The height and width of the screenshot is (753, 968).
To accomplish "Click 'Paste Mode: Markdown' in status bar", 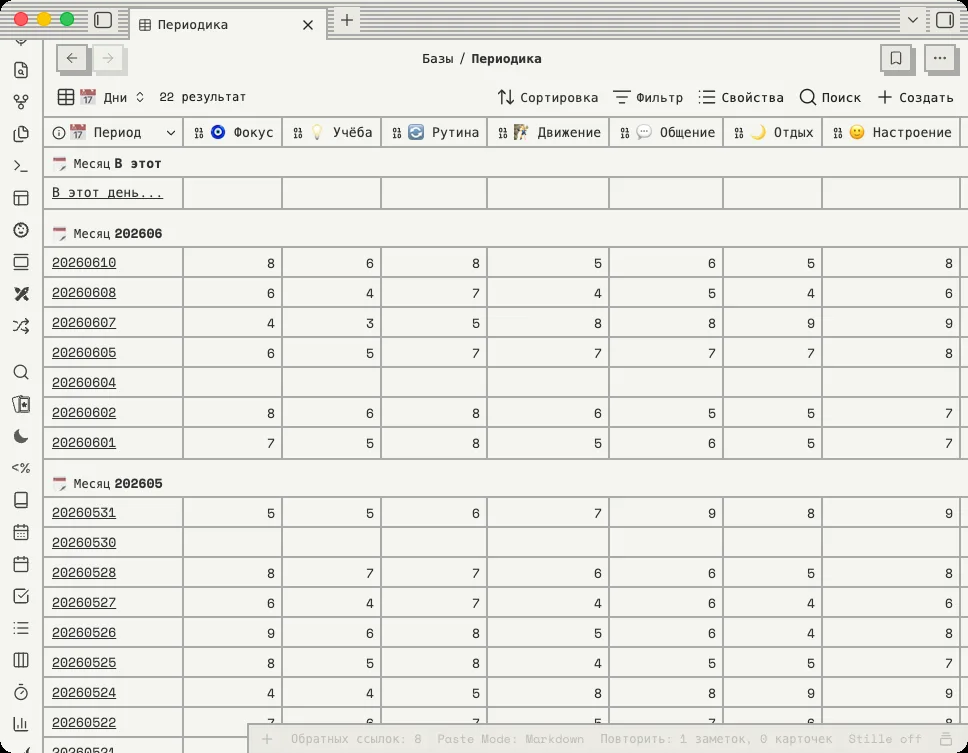I will 511,739.
